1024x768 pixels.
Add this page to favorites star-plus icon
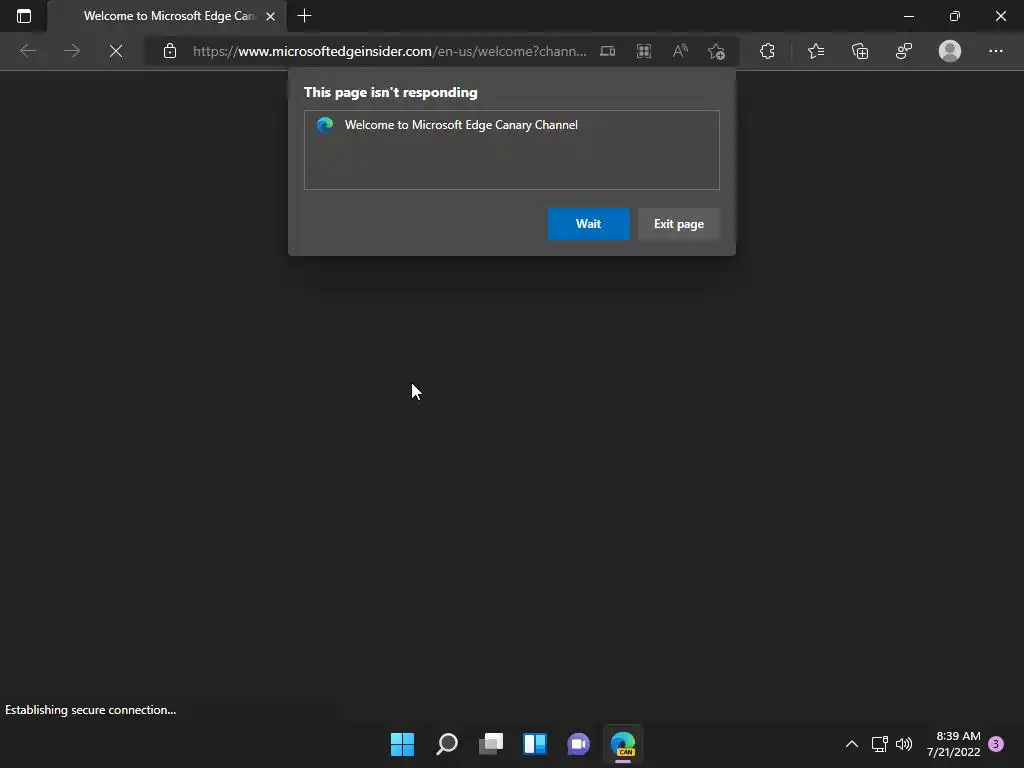click(x=716, y=51)
